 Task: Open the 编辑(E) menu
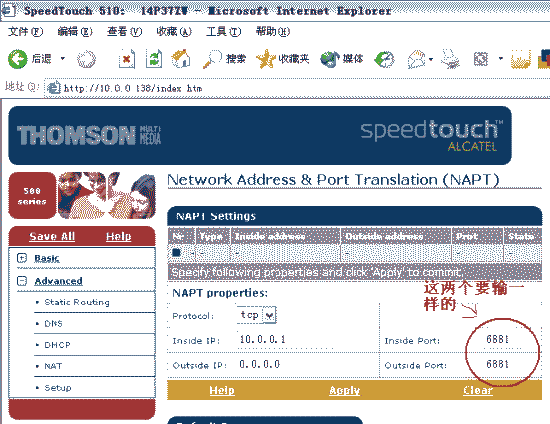tap(75, 32)
